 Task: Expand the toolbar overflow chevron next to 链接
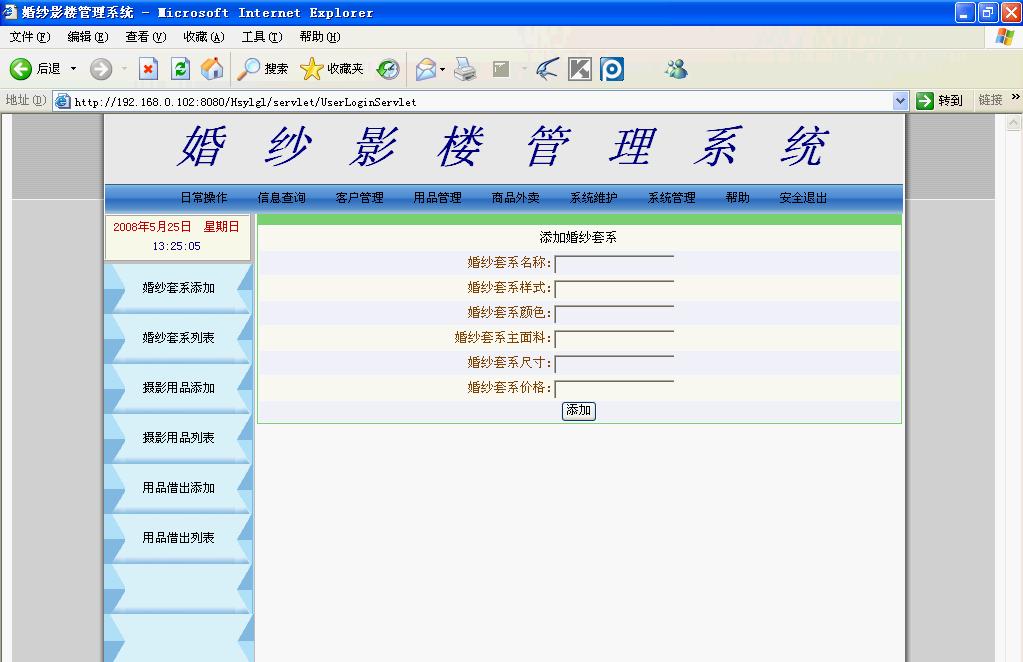(x=1015, y=97)
